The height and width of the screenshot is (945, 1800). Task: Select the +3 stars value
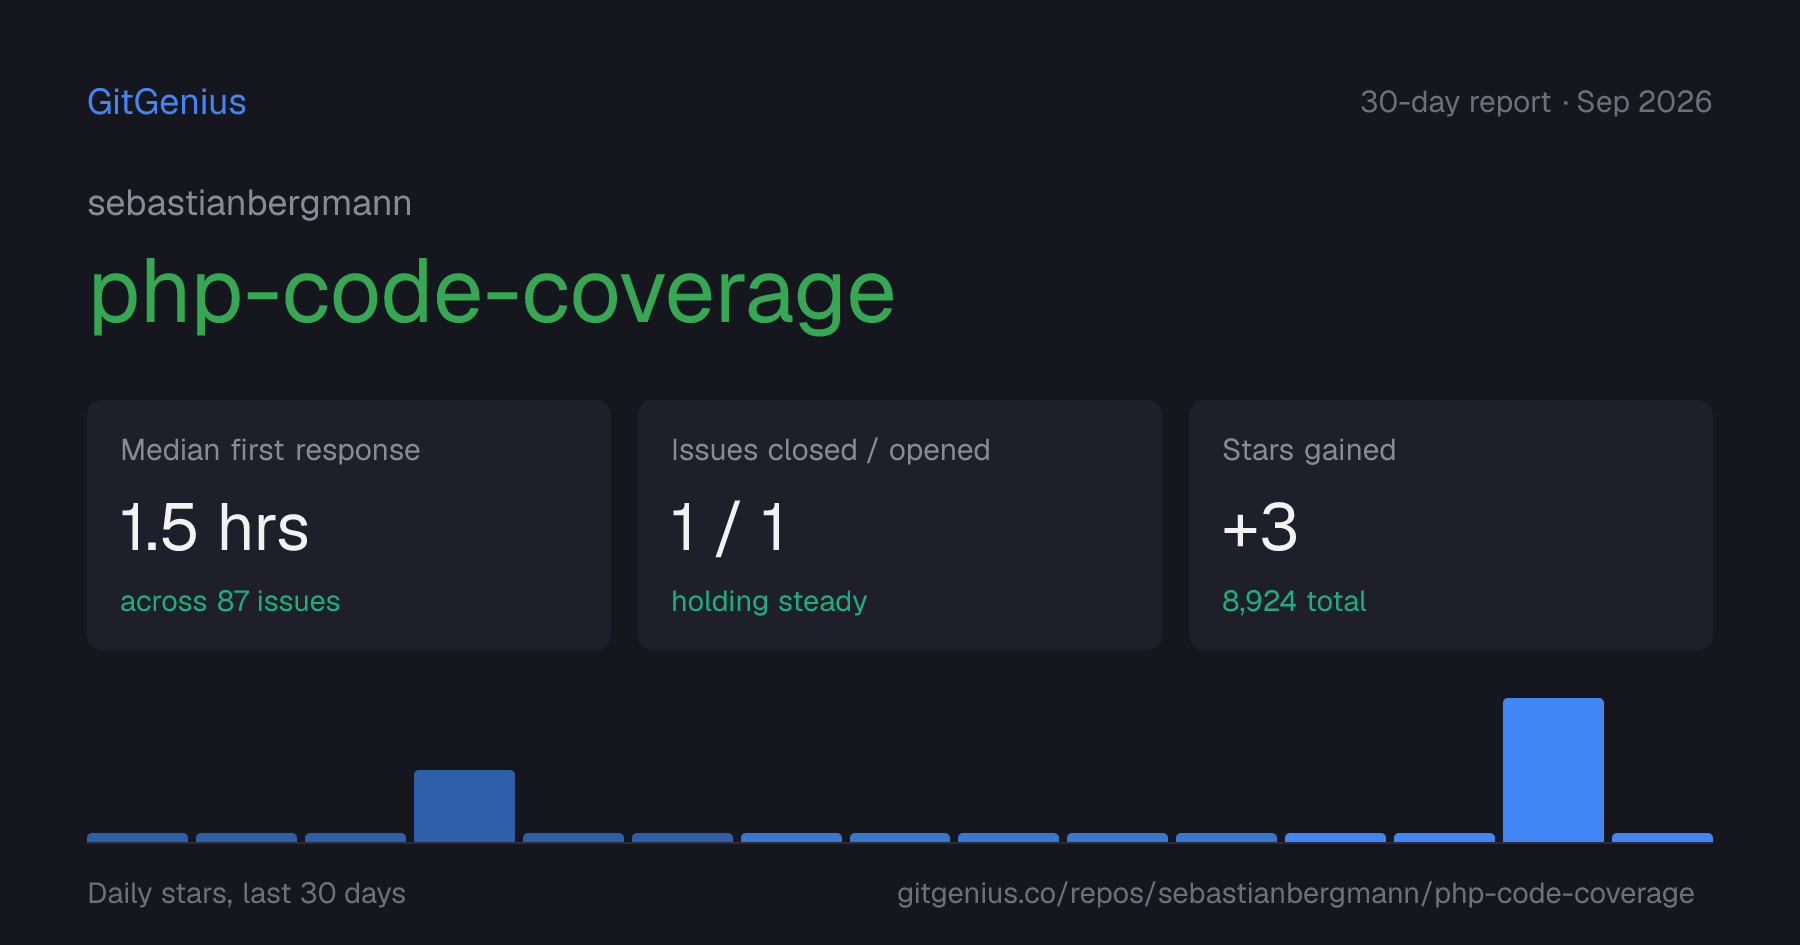(x=1260, y=528)
